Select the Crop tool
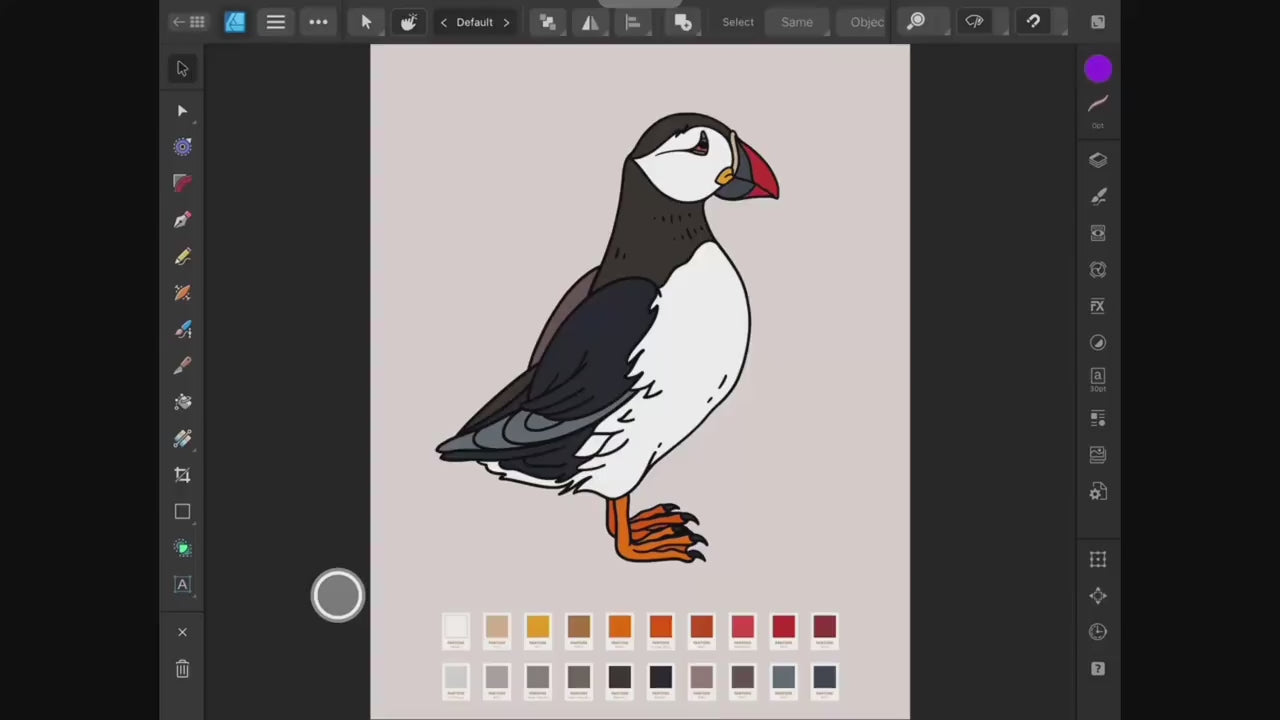Viewport: 1280px width, 720px height. (182, 475)
